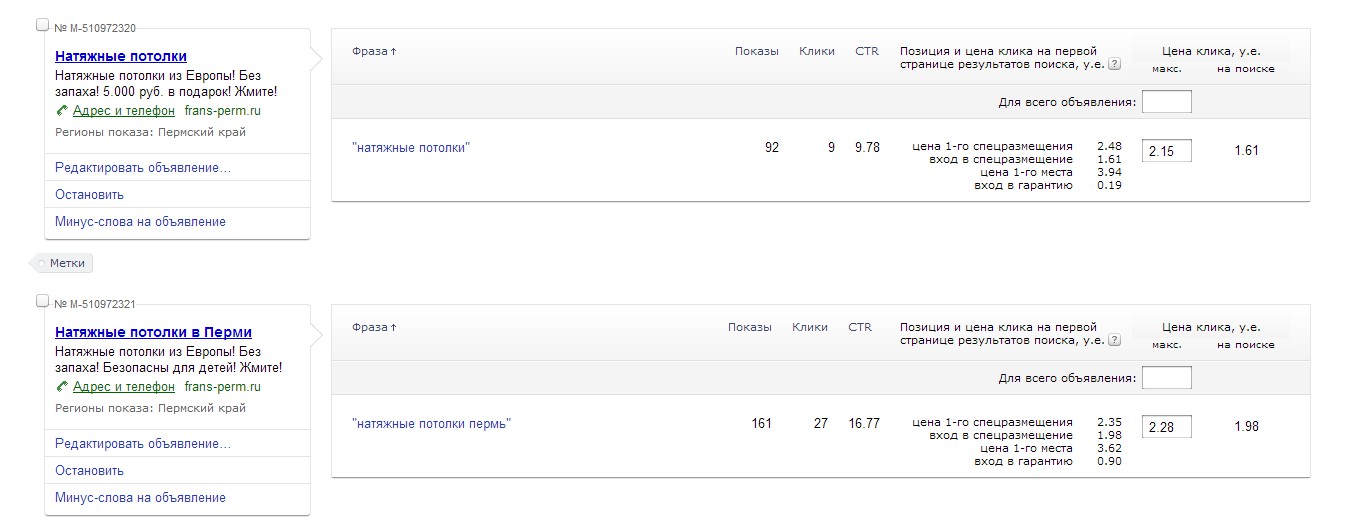
Task: Click the max price field showing 2.28
Action: point(1166,427)
